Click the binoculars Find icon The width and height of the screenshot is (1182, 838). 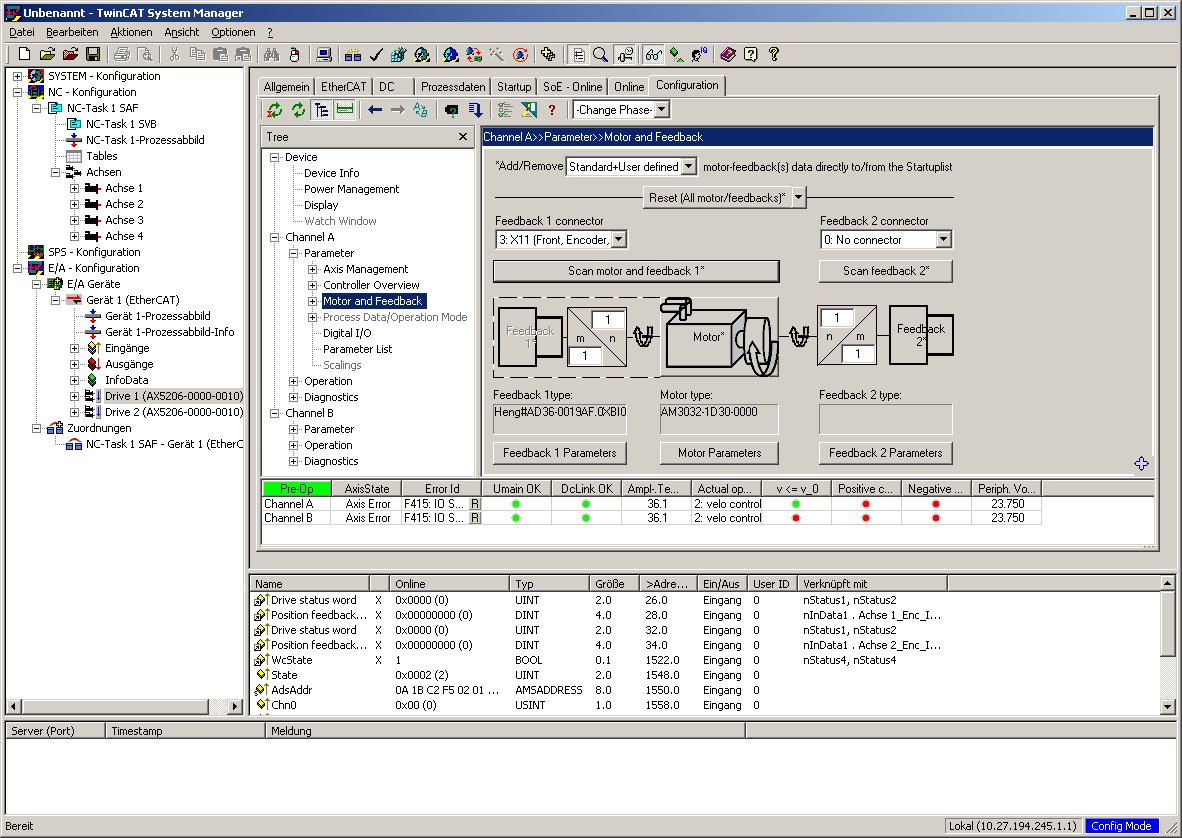271,54
